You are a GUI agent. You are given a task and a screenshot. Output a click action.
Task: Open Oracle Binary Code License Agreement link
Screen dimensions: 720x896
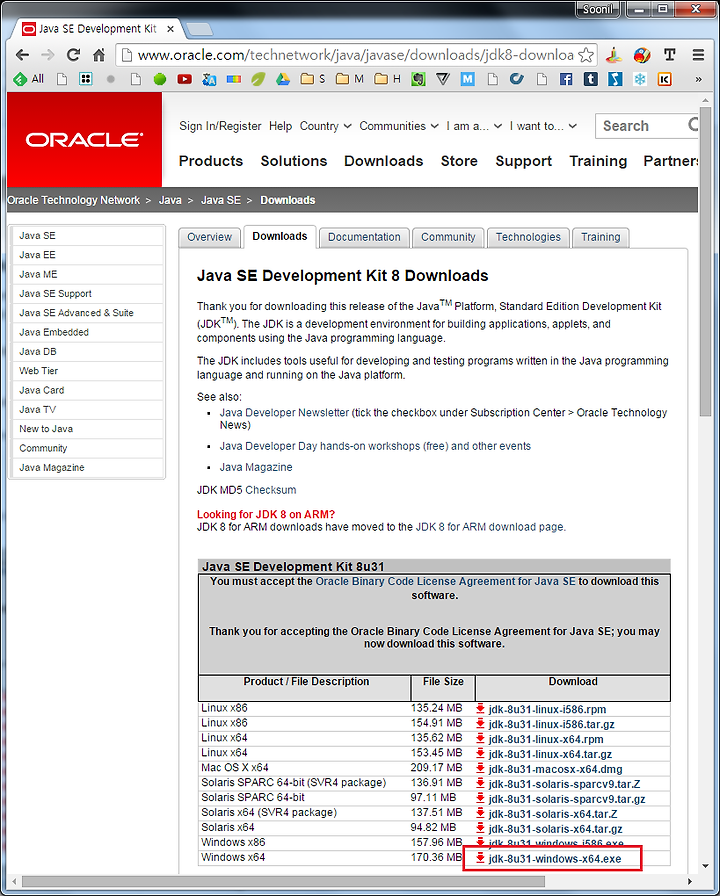click(x=446, y=581)
